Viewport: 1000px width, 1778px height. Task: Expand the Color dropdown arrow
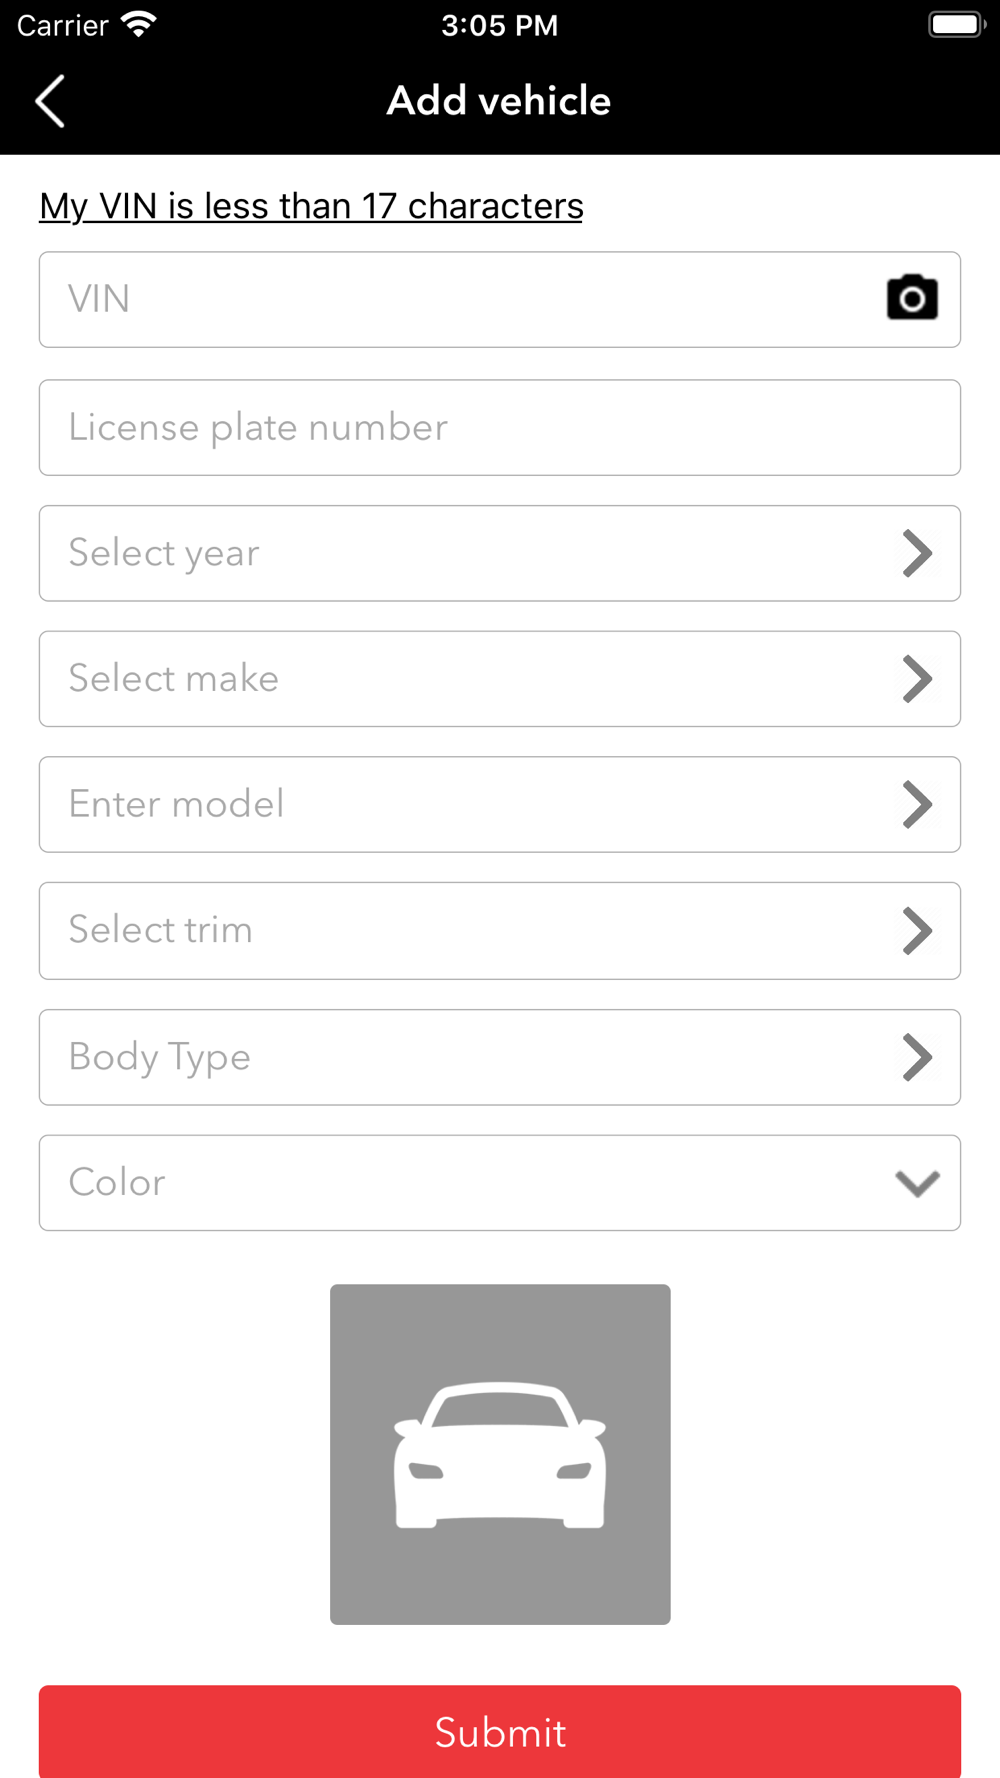point(917,1183)
